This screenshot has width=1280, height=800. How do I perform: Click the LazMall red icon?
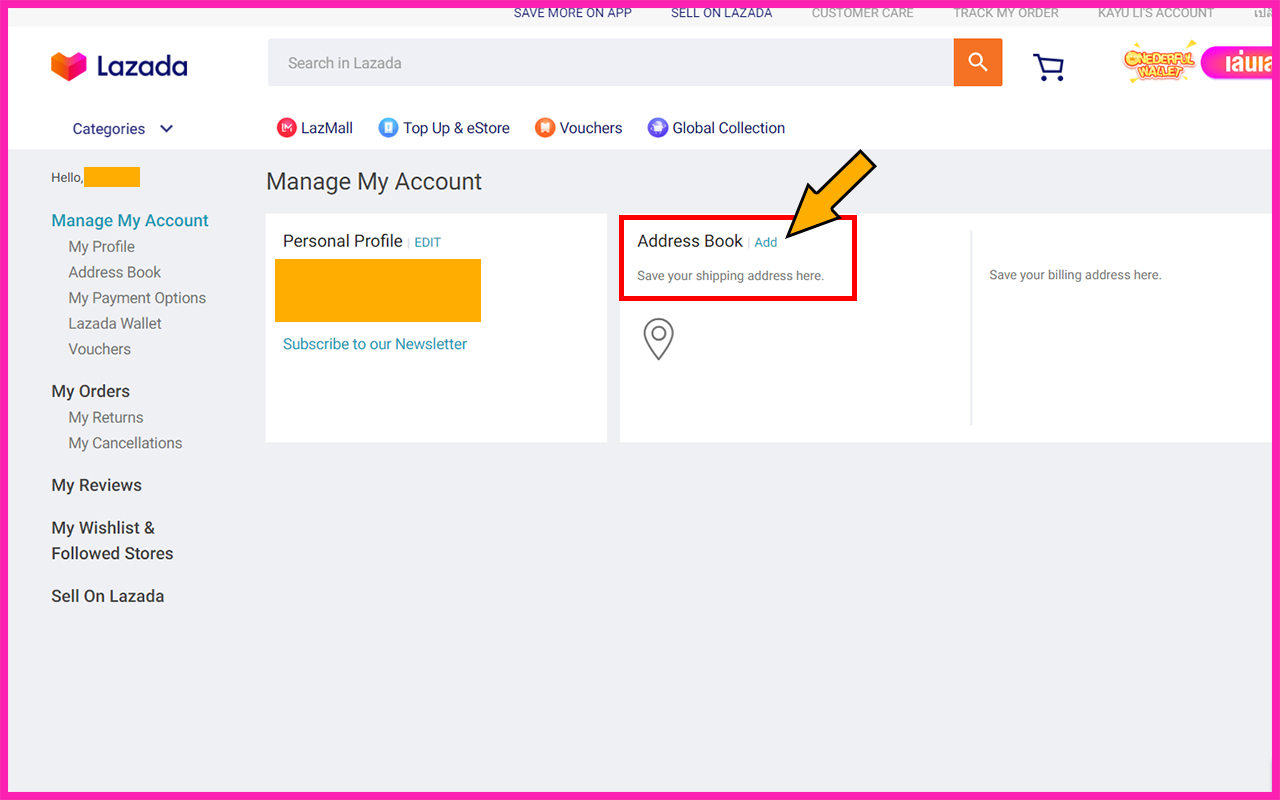(287, 128)
